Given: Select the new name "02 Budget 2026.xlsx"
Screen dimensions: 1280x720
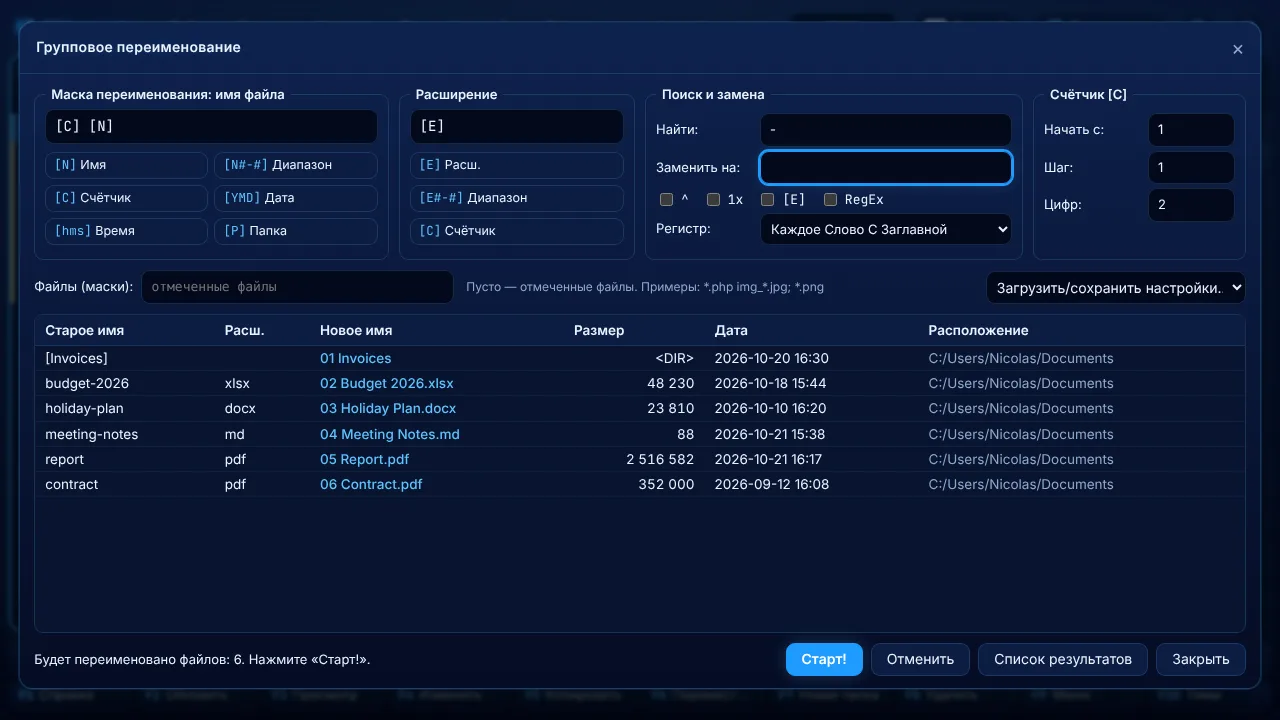Looking at the screenshot, I should [x=387, y=384].
